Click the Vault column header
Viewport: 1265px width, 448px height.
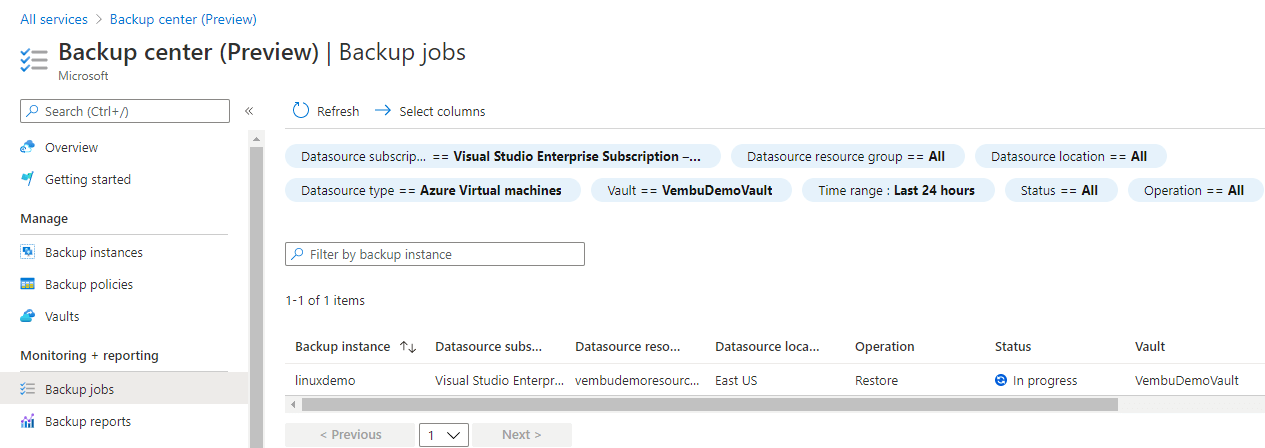1150,347
